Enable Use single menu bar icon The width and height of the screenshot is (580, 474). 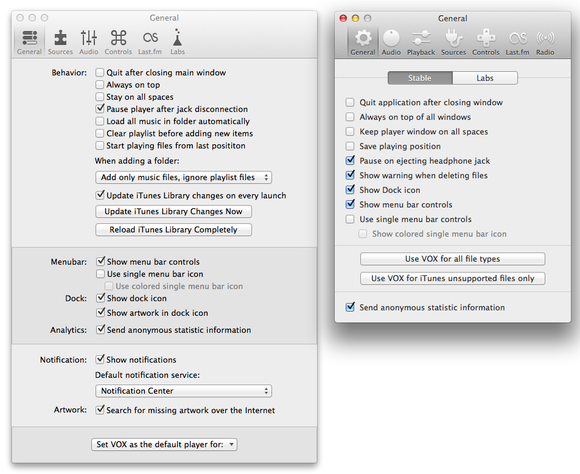pos(100,274)
